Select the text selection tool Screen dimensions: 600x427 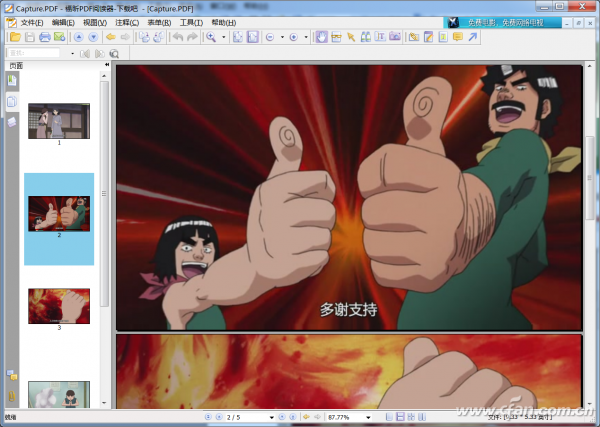(x=380, y=37)
